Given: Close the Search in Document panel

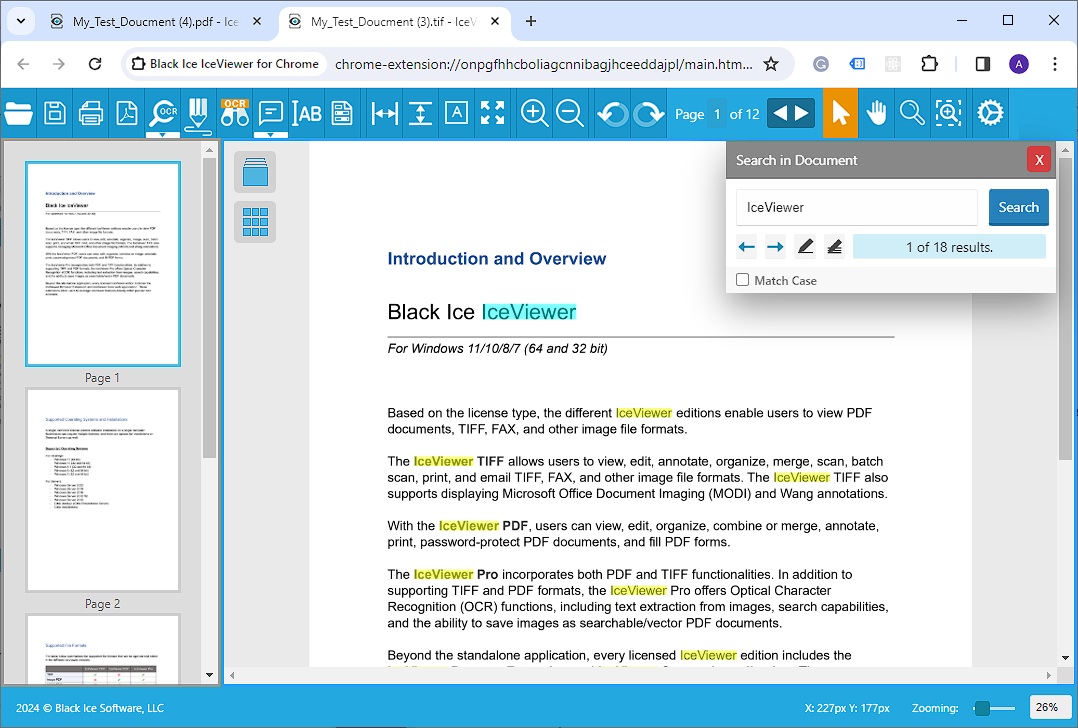Looking at the screenshot, I should click(1039, 159).
